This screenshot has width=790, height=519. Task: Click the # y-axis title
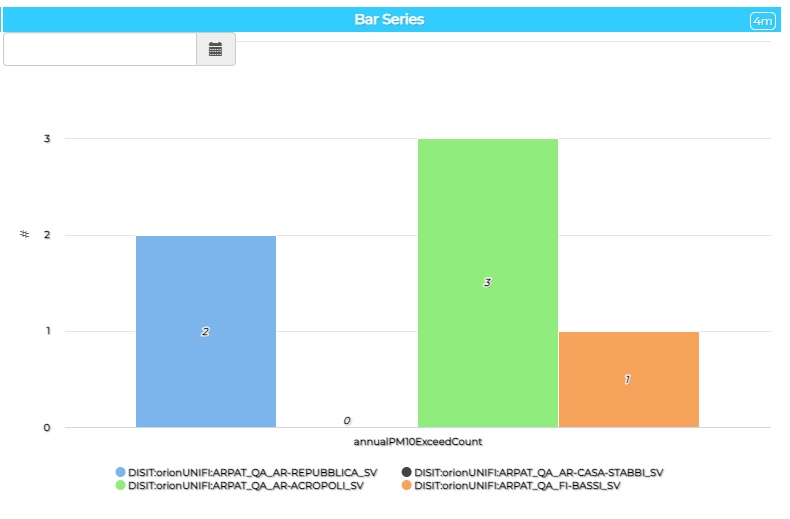tap(25, 234)
